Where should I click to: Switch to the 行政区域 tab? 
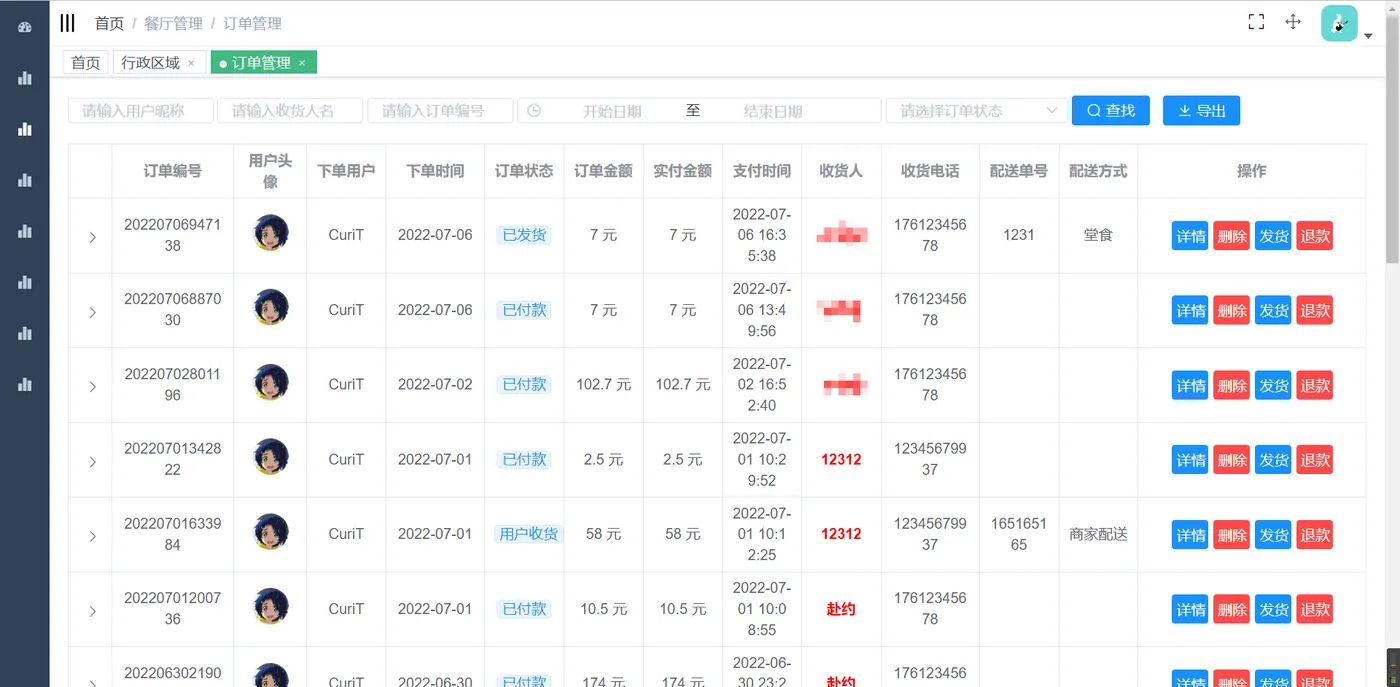[x=151, y=62]
